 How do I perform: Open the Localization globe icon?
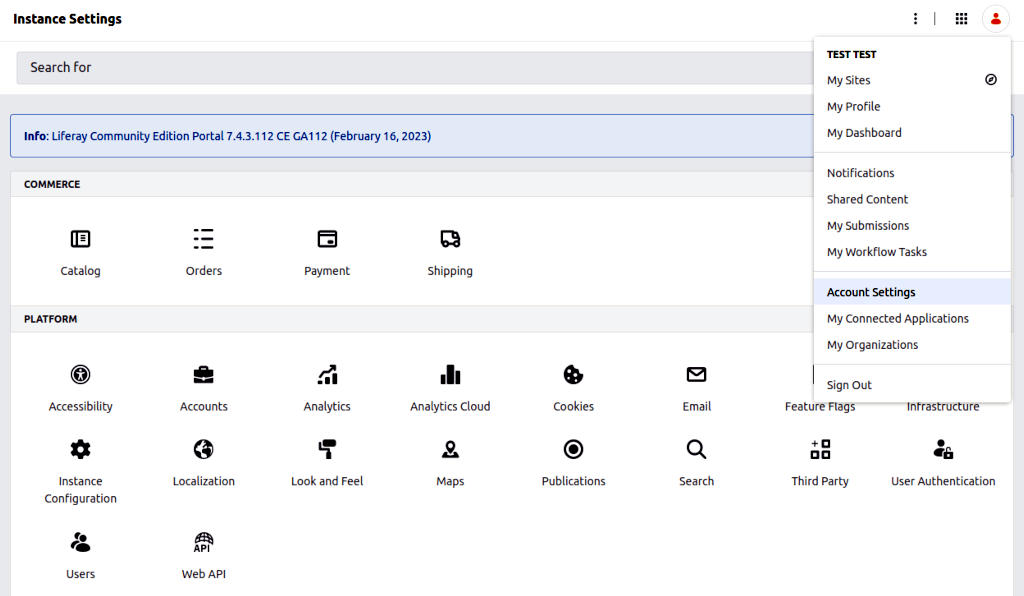point(204,449)
